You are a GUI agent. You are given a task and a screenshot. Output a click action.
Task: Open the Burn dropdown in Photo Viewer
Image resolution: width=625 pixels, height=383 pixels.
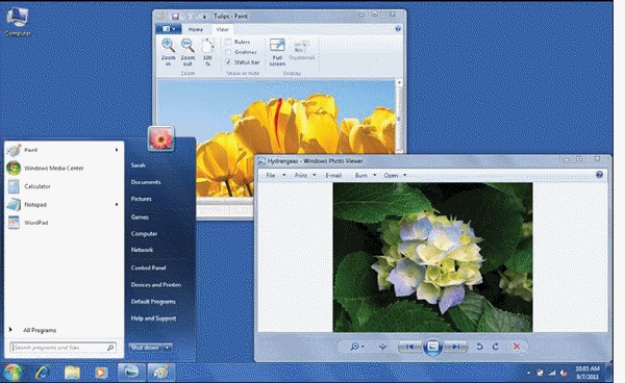point(365,175)
